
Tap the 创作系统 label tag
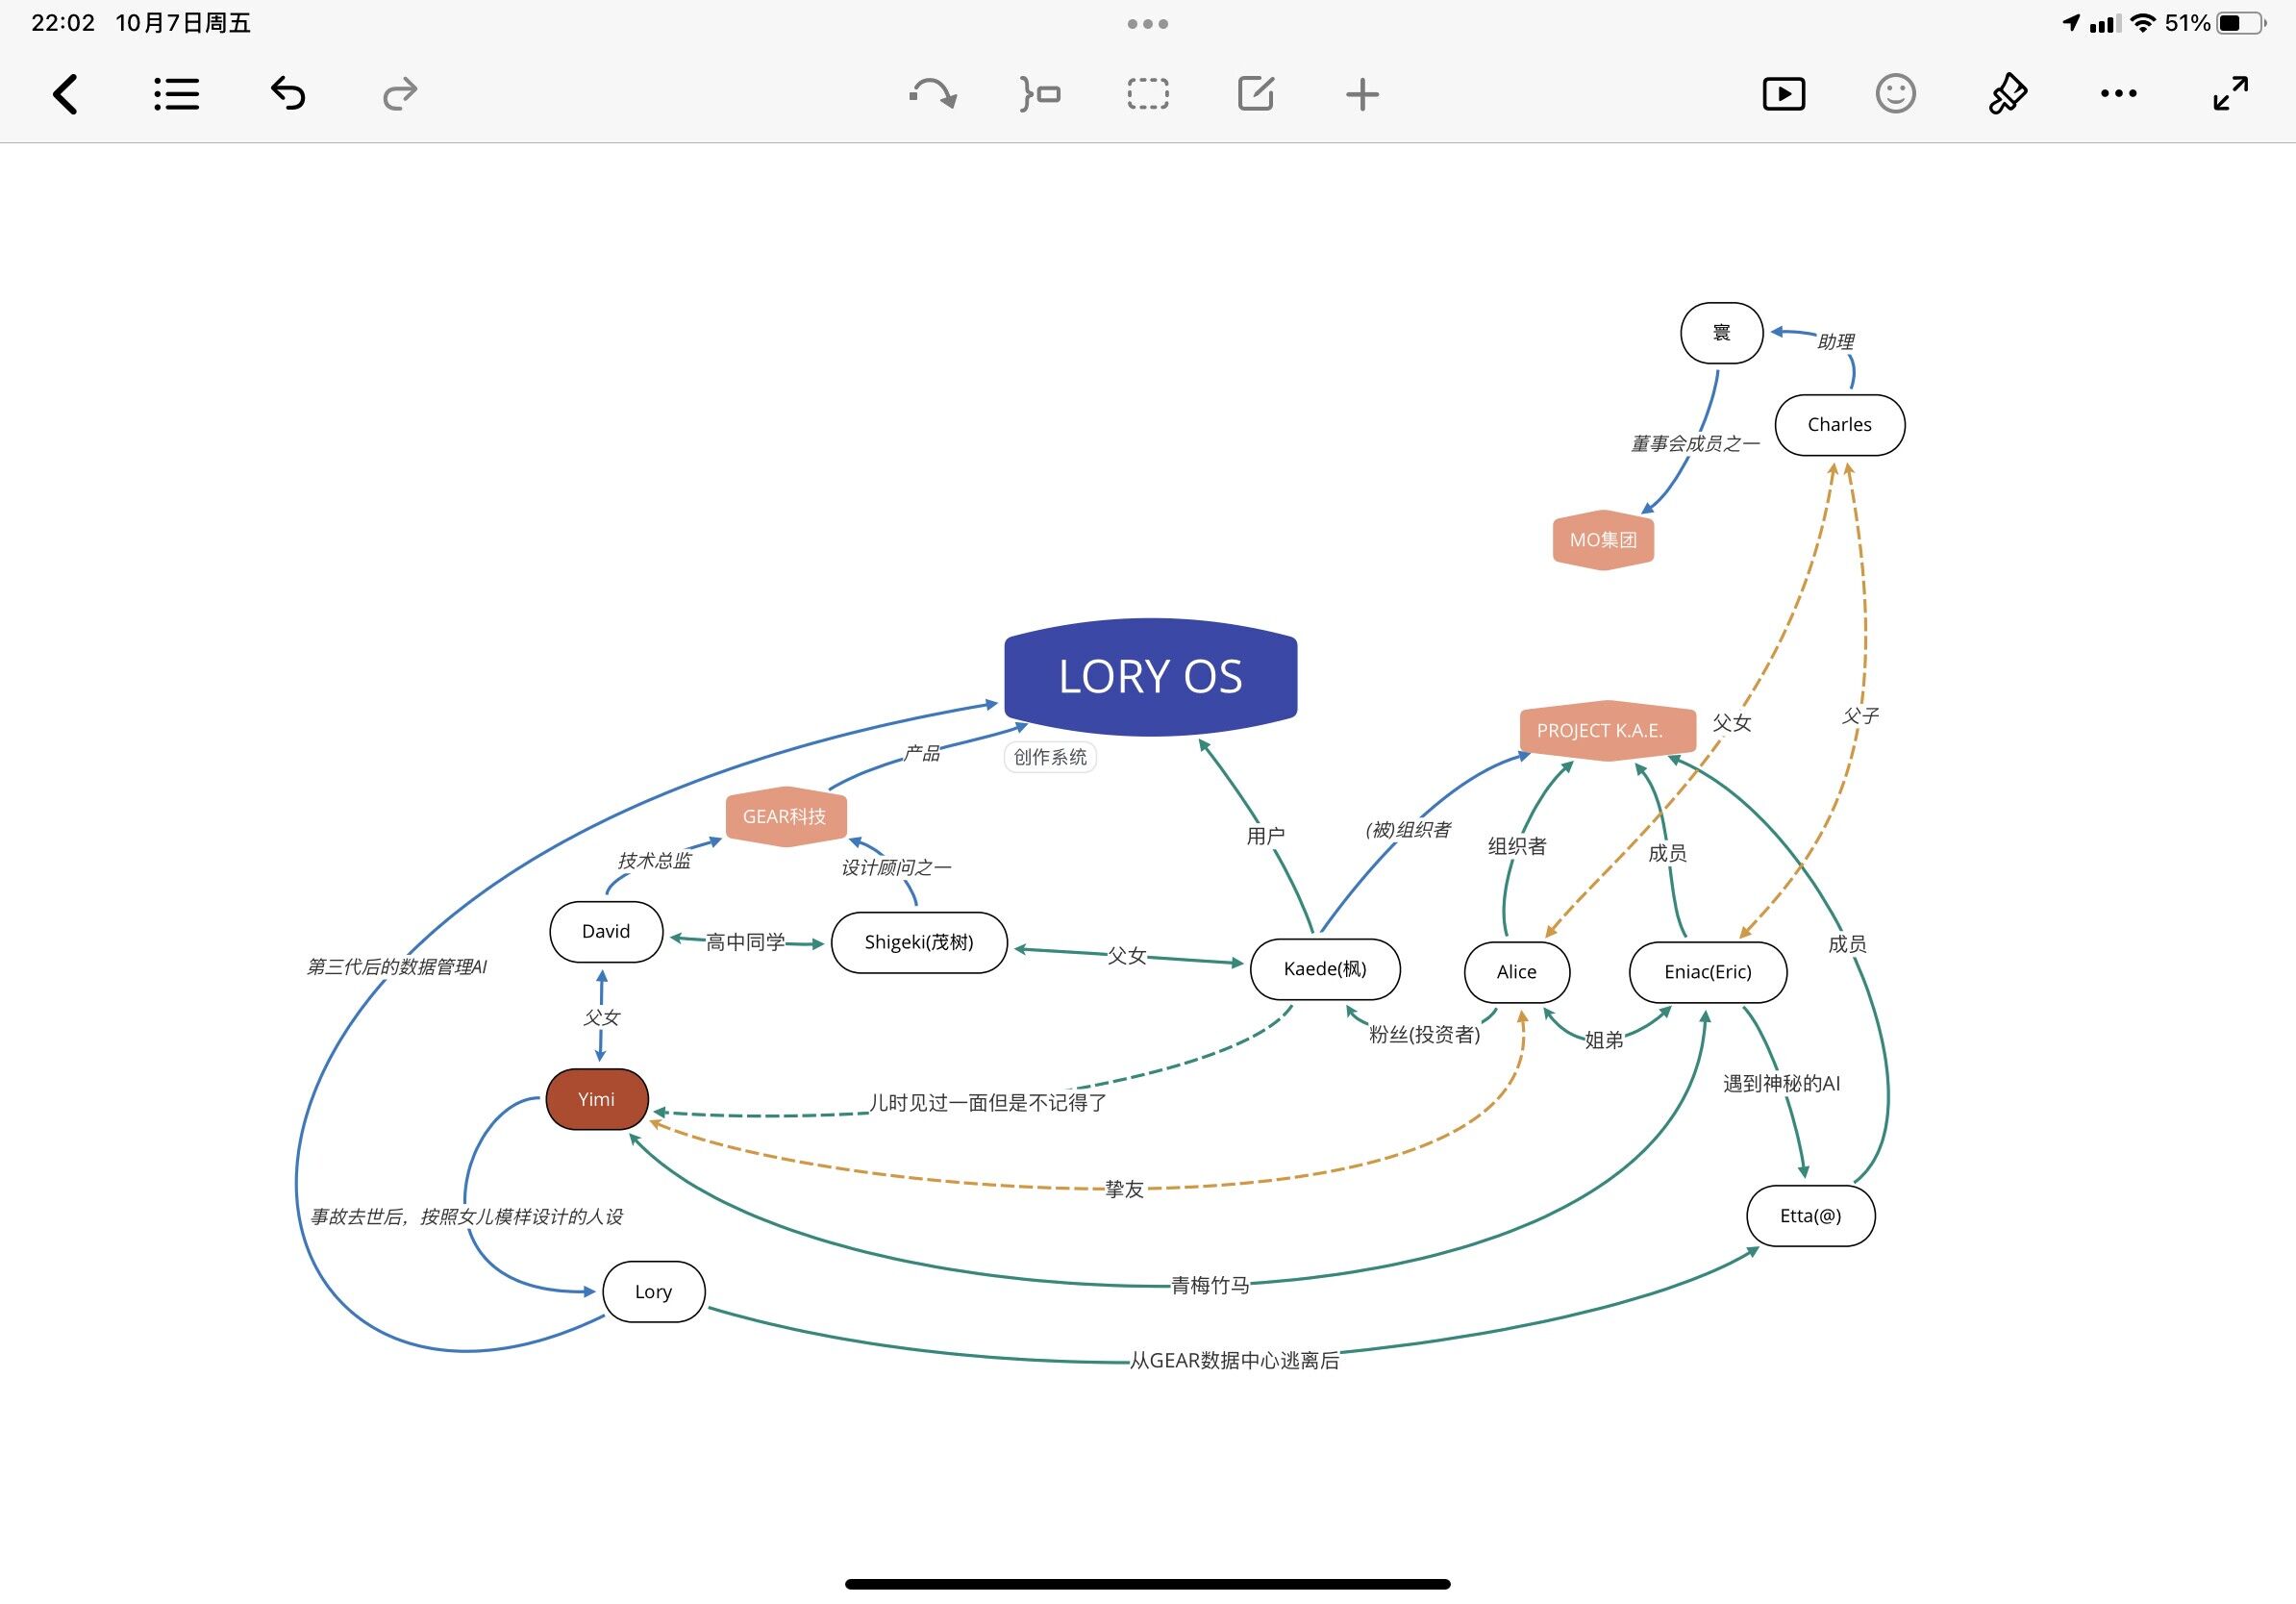tap(1050, 757)
